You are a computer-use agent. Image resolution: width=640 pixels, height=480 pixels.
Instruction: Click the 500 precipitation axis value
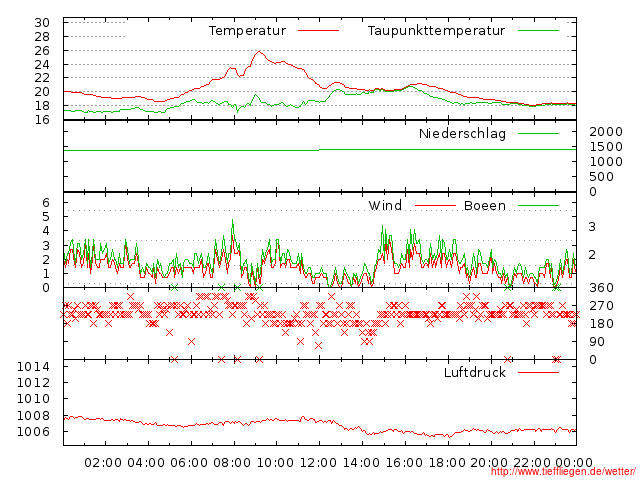(602, 177)
